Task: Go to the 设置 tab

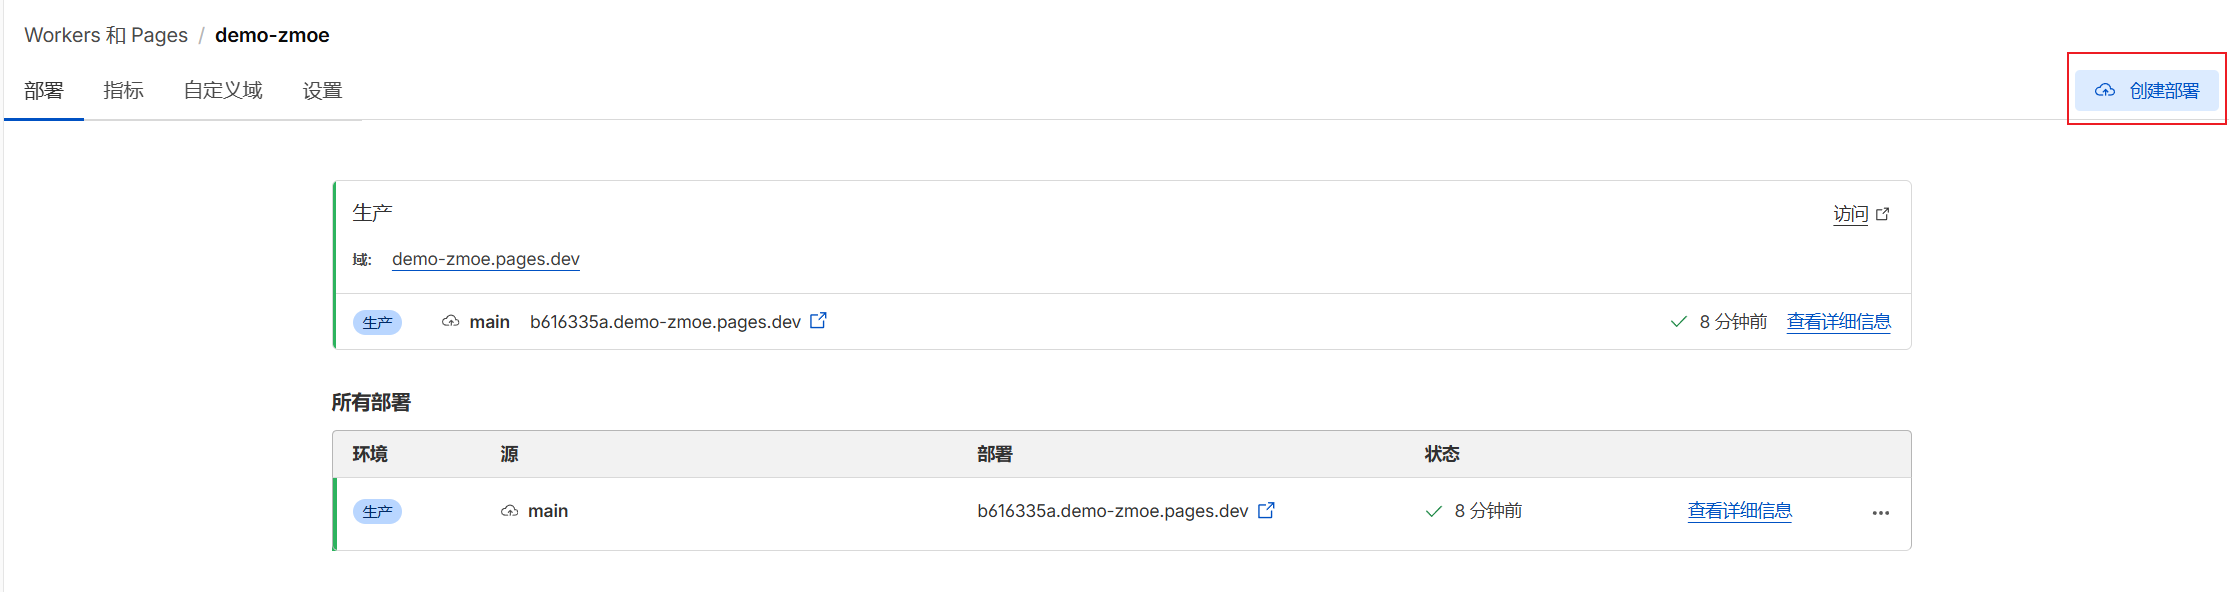Action: point(322,91)
